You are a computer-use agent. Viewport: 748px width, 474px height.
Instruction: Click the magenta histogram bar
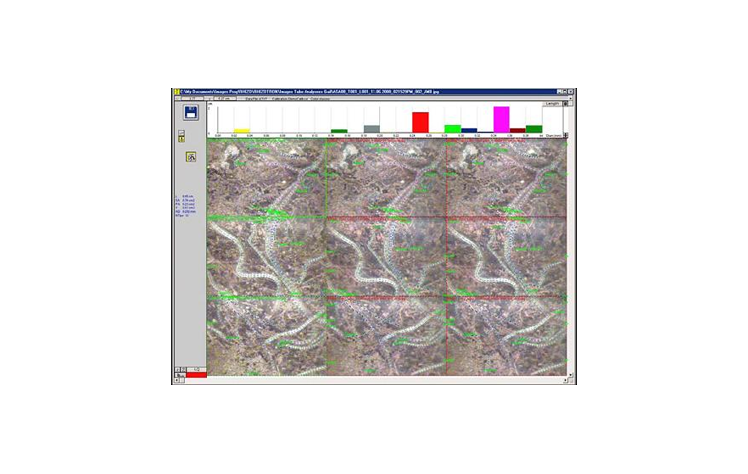501,119
